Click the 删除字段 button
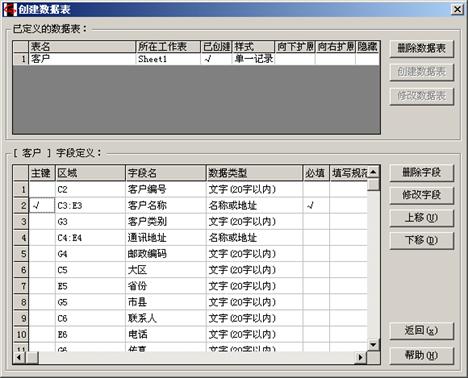468x378 pixels. pyautogui.click(x=422, y=173)
